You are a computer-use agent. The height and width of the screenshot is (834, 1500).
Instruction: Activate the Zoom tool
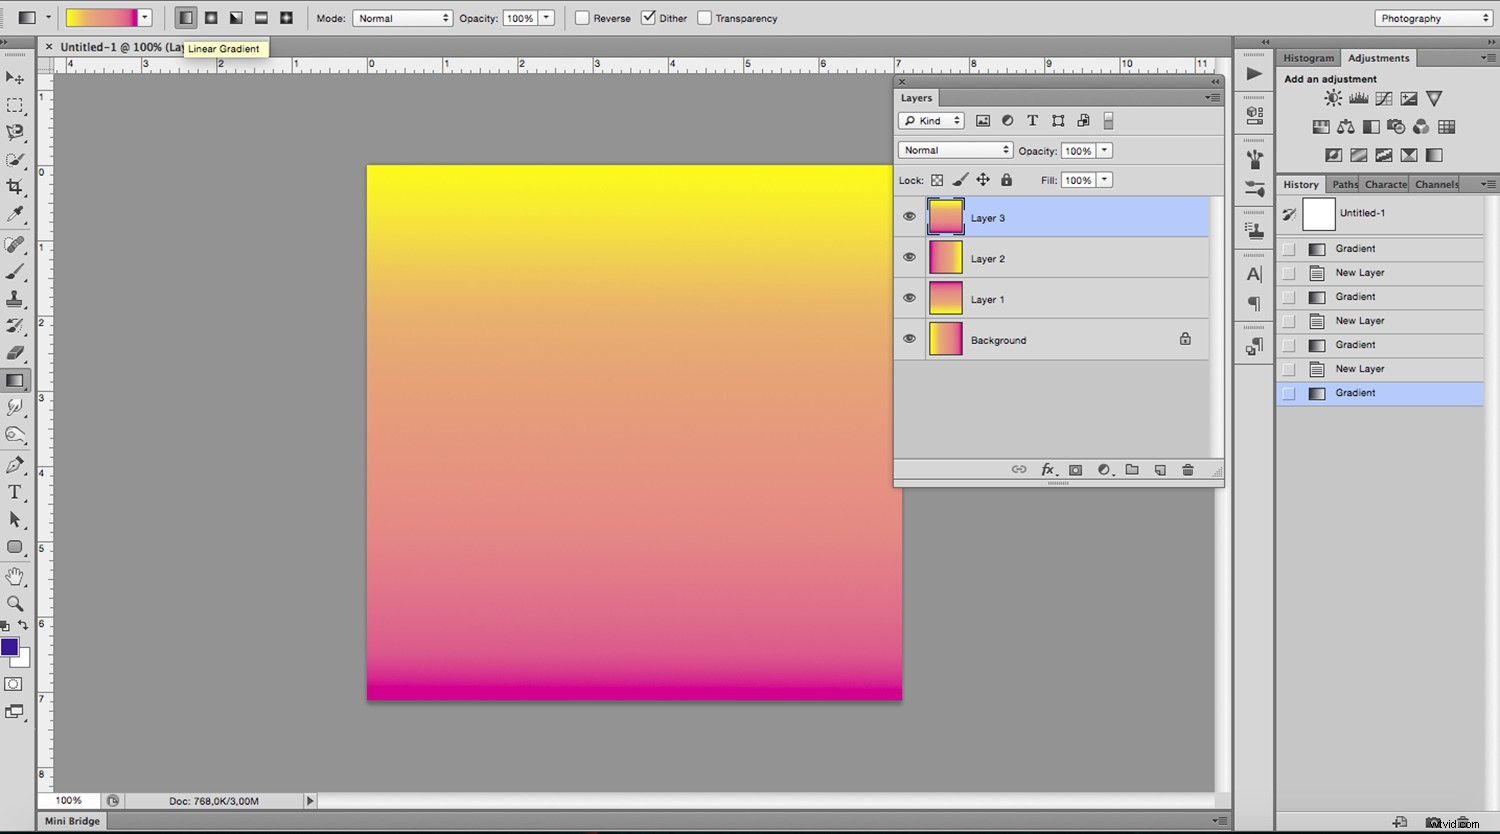(x=15, y=603)
